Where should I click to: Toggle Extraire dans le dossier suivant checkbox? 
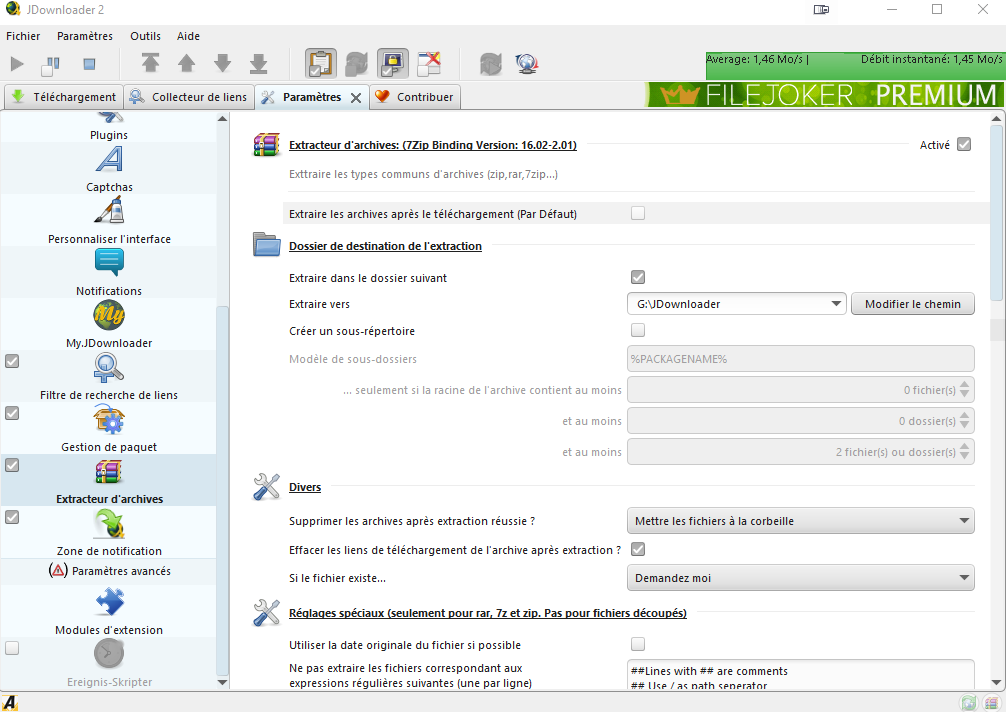[638, 277]
